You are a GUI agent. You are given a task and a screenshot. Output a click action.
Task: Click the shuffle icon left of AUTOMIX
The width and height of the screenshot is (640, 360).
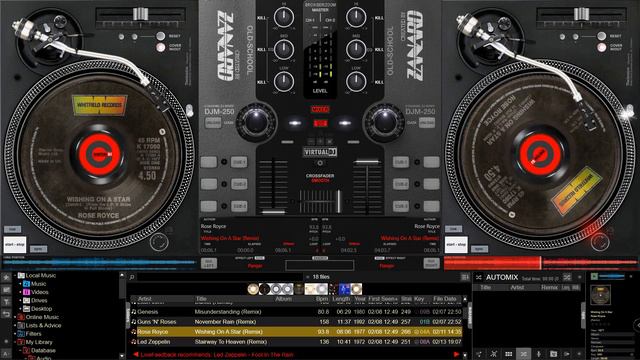point(479,277)
